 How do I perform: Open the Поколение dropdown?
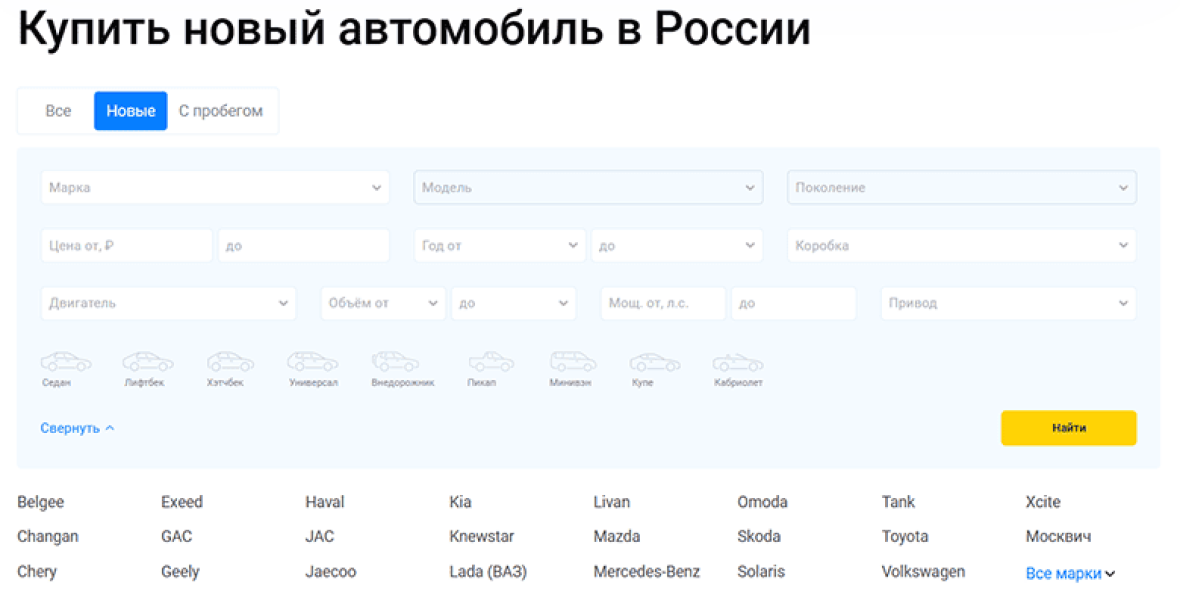click(962, 187)
